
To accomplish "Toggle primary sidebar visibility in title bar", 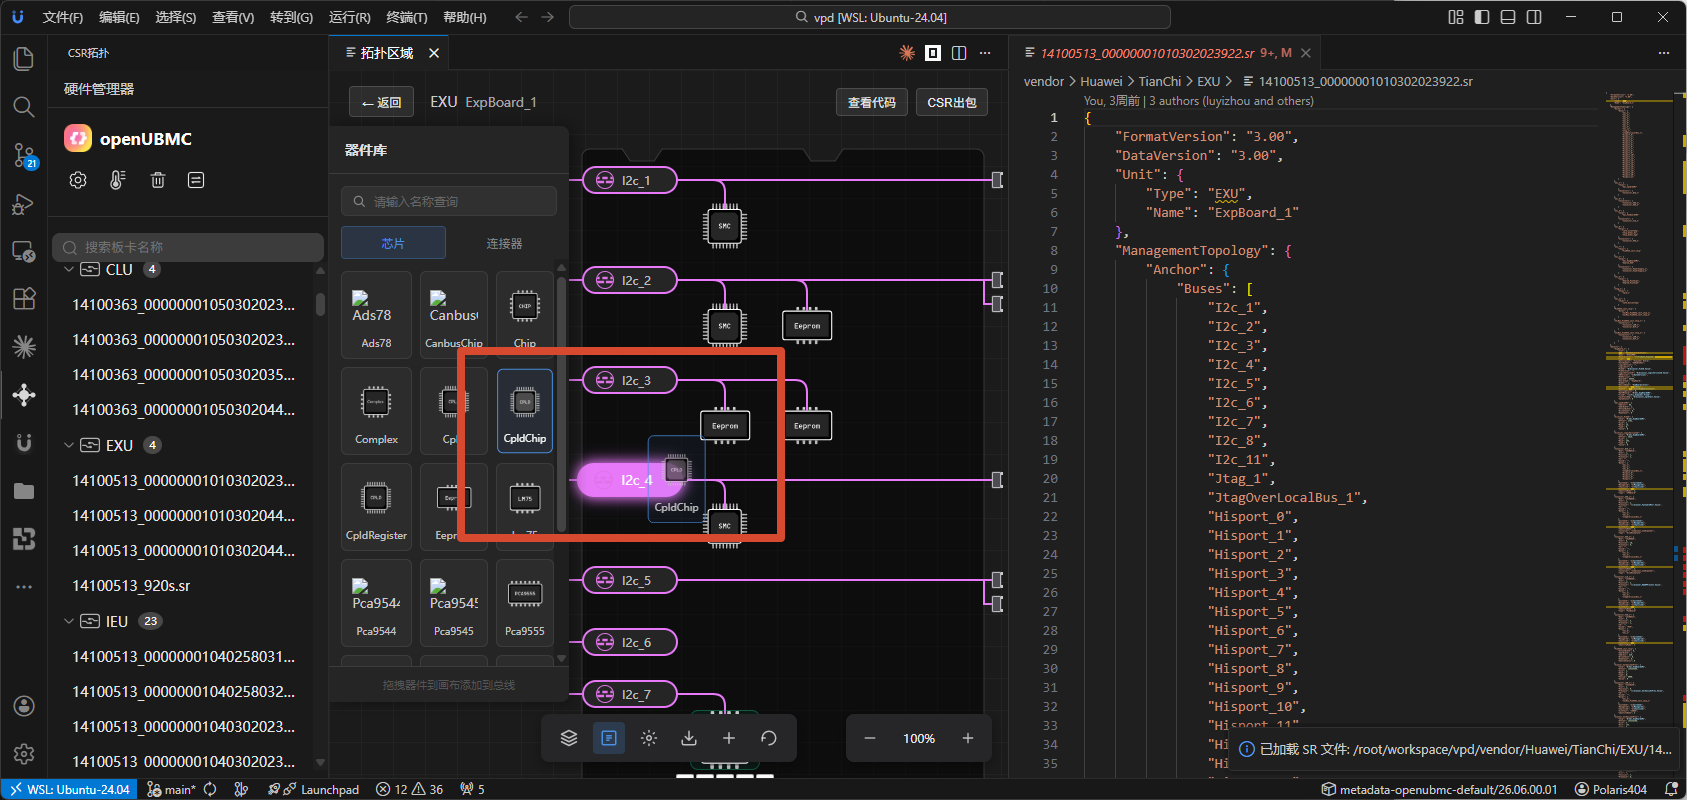I will coord(1482,17).
